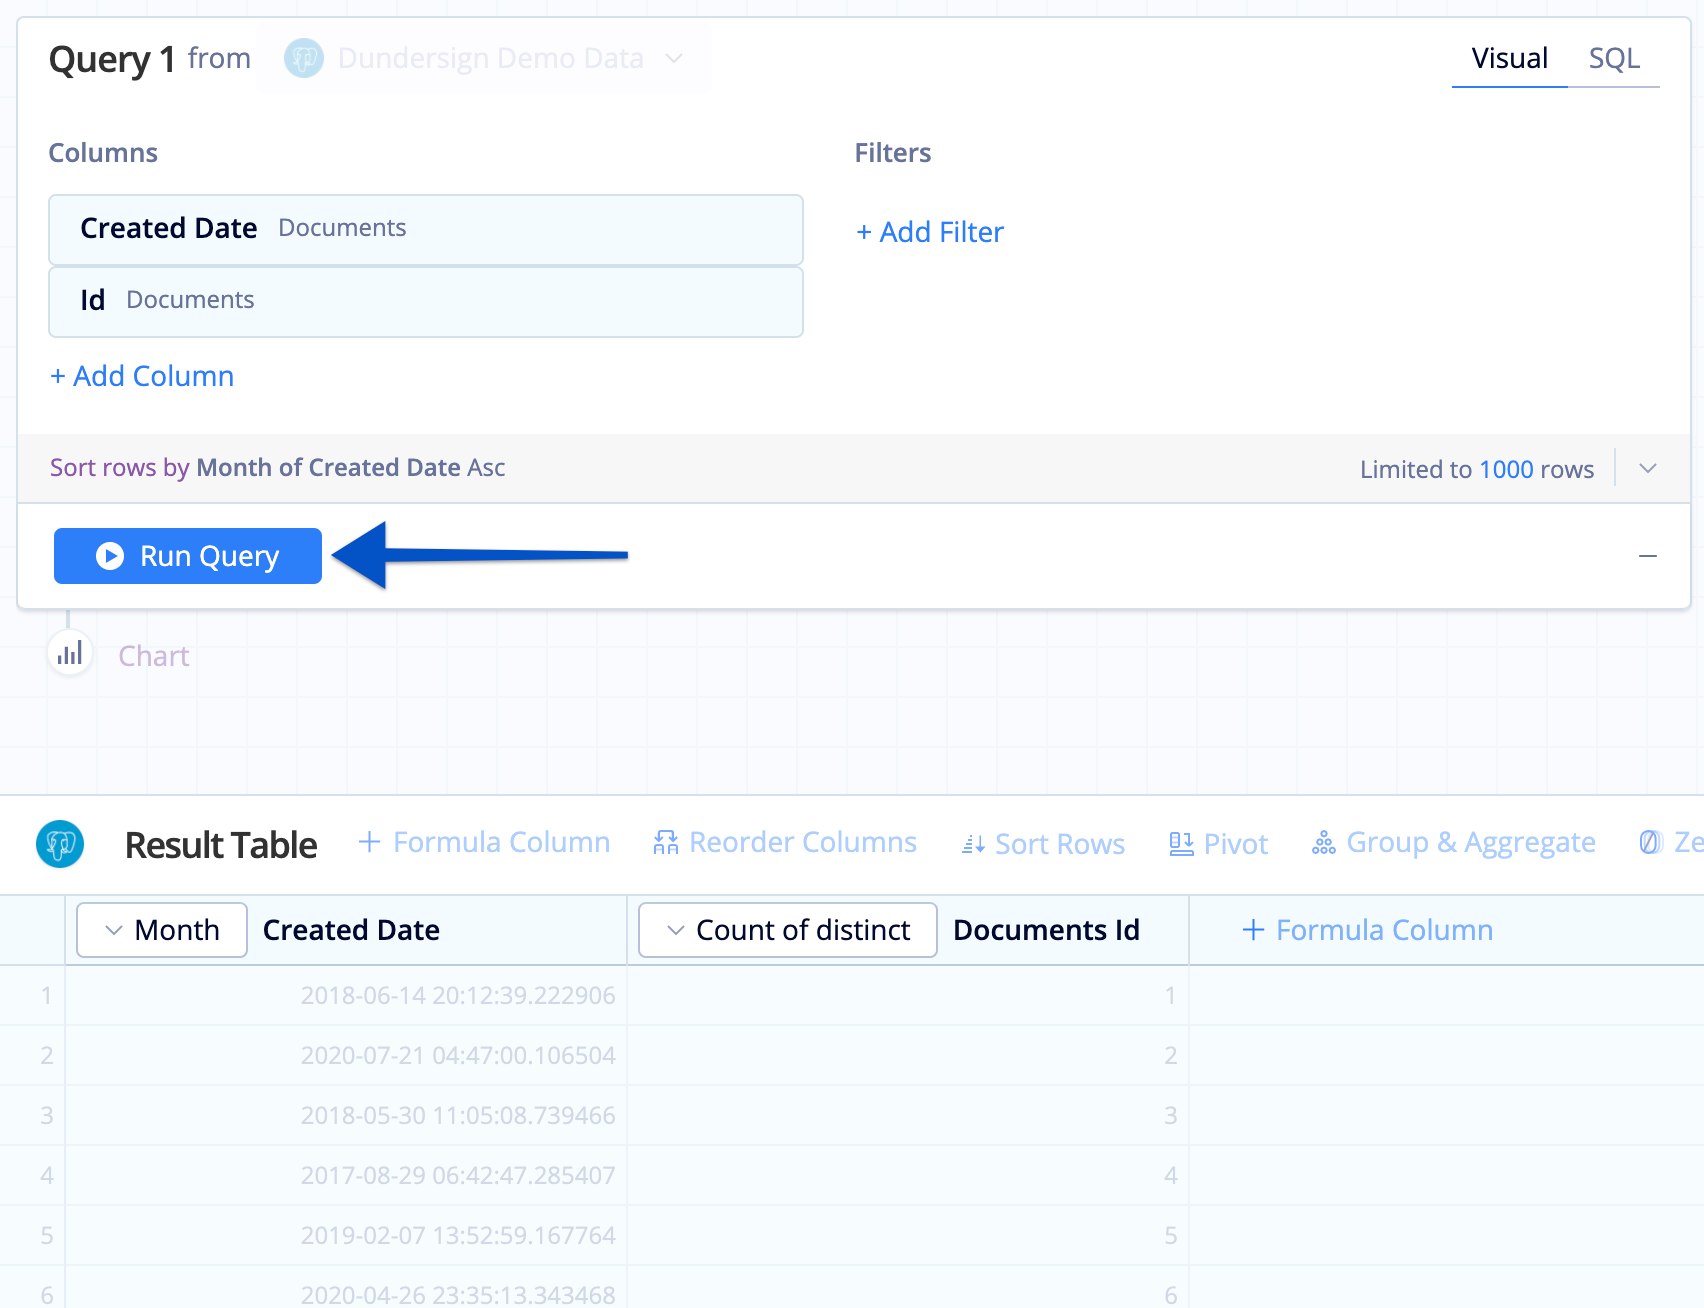This screenshot has height=1308, width=1704.
Task: Expand the chevron next to row limit
Action: click(1648, 468)
